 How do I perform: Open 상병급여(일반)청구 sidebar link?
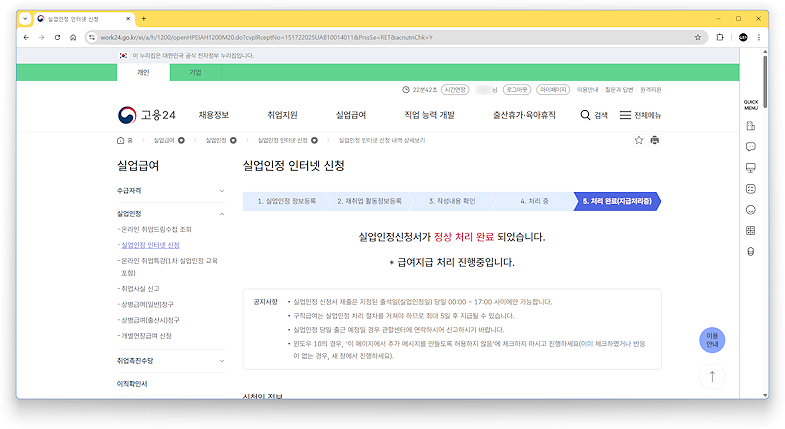click(x=147, y=304)
